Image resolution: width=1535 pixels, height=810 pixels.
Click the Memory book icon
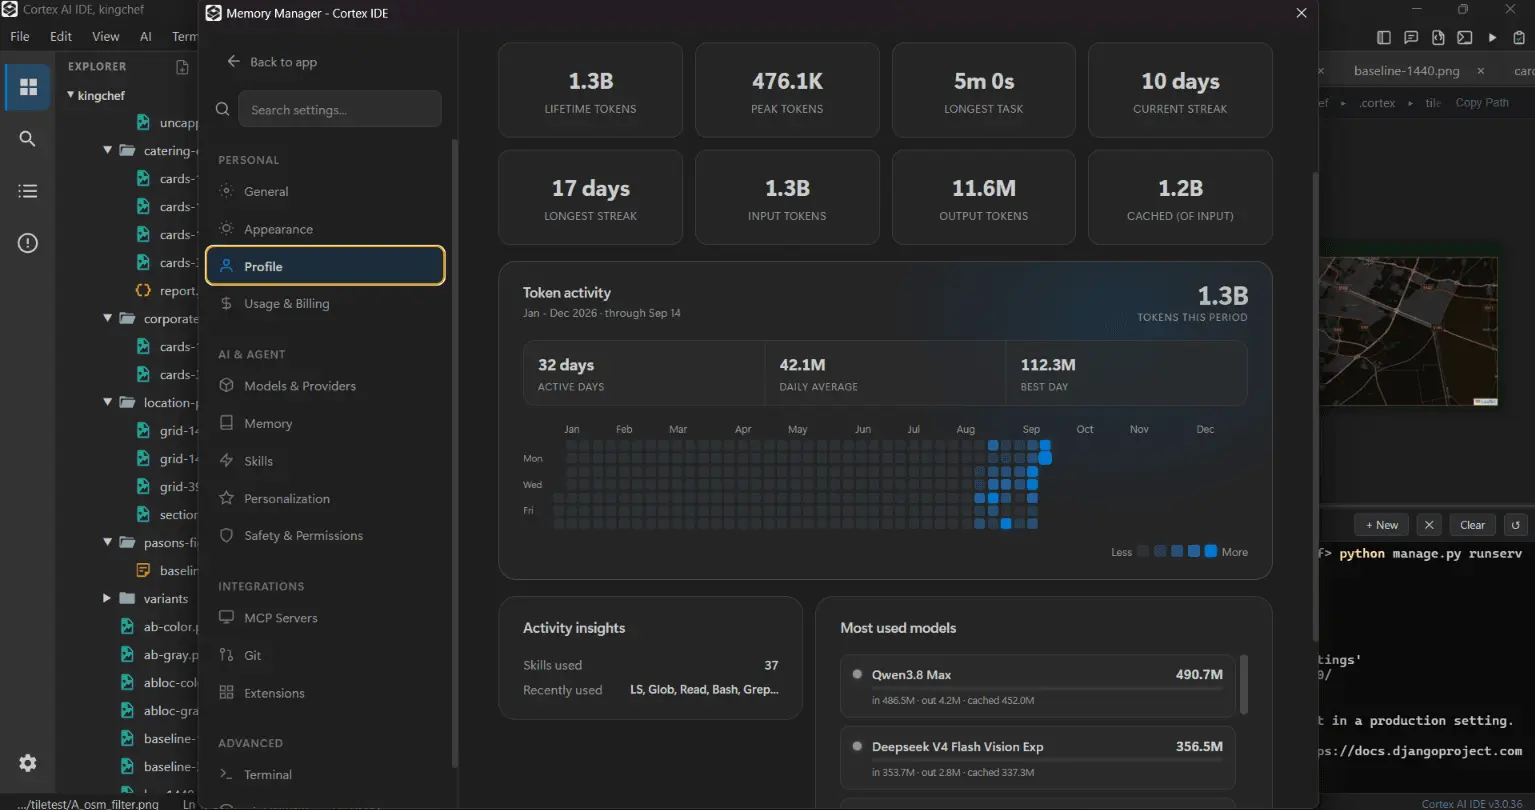tap(226, 423)
